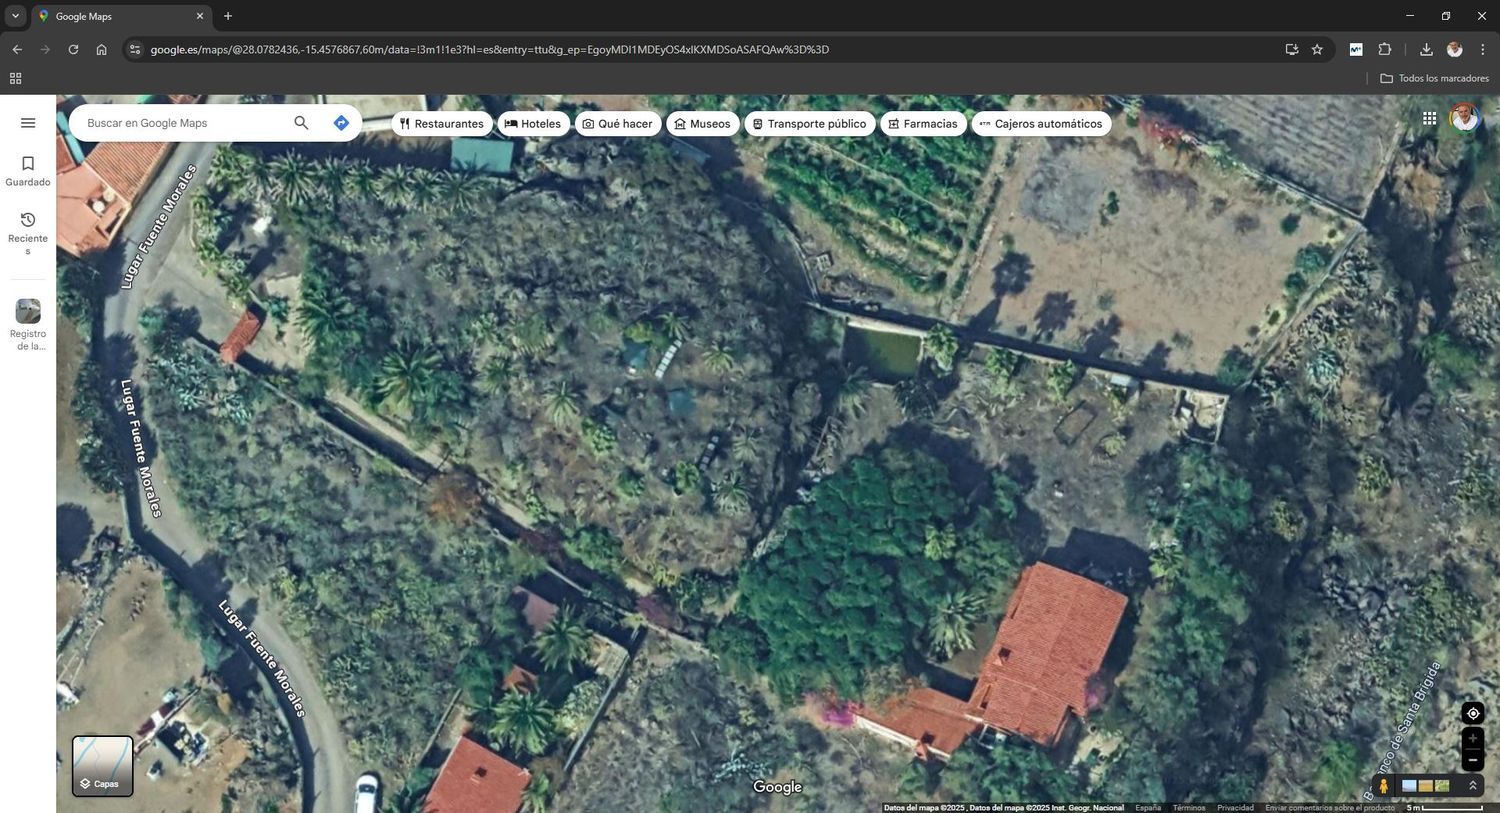Switch map layer via Capas thumbnail
The width and height of the screenshot is (1500, 813).
[x=102, y=766]
